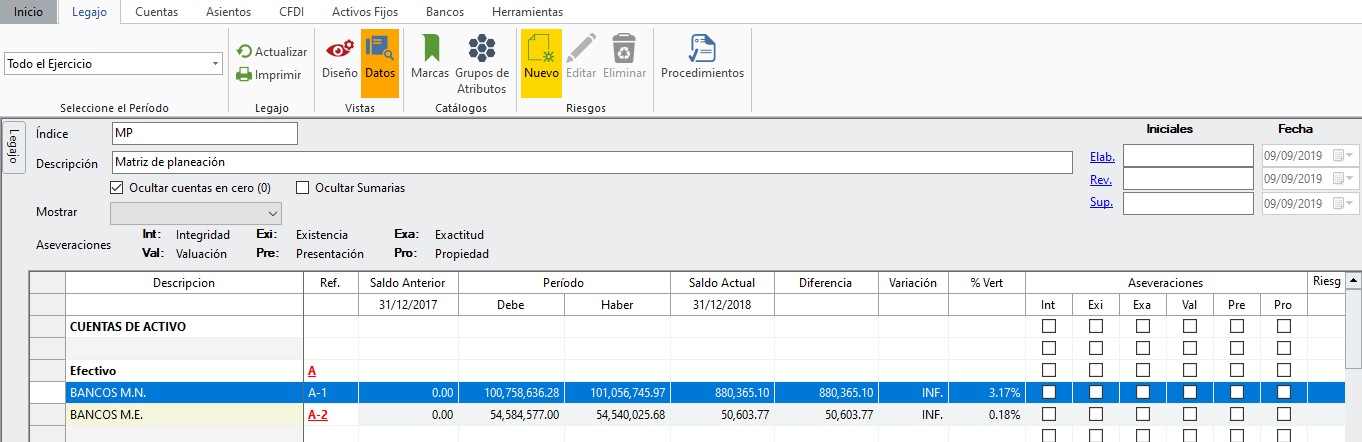The image size is (1362, 442).
Task: Switch to Diseño view
Action: pyautogui.click(x=339, y=58)
